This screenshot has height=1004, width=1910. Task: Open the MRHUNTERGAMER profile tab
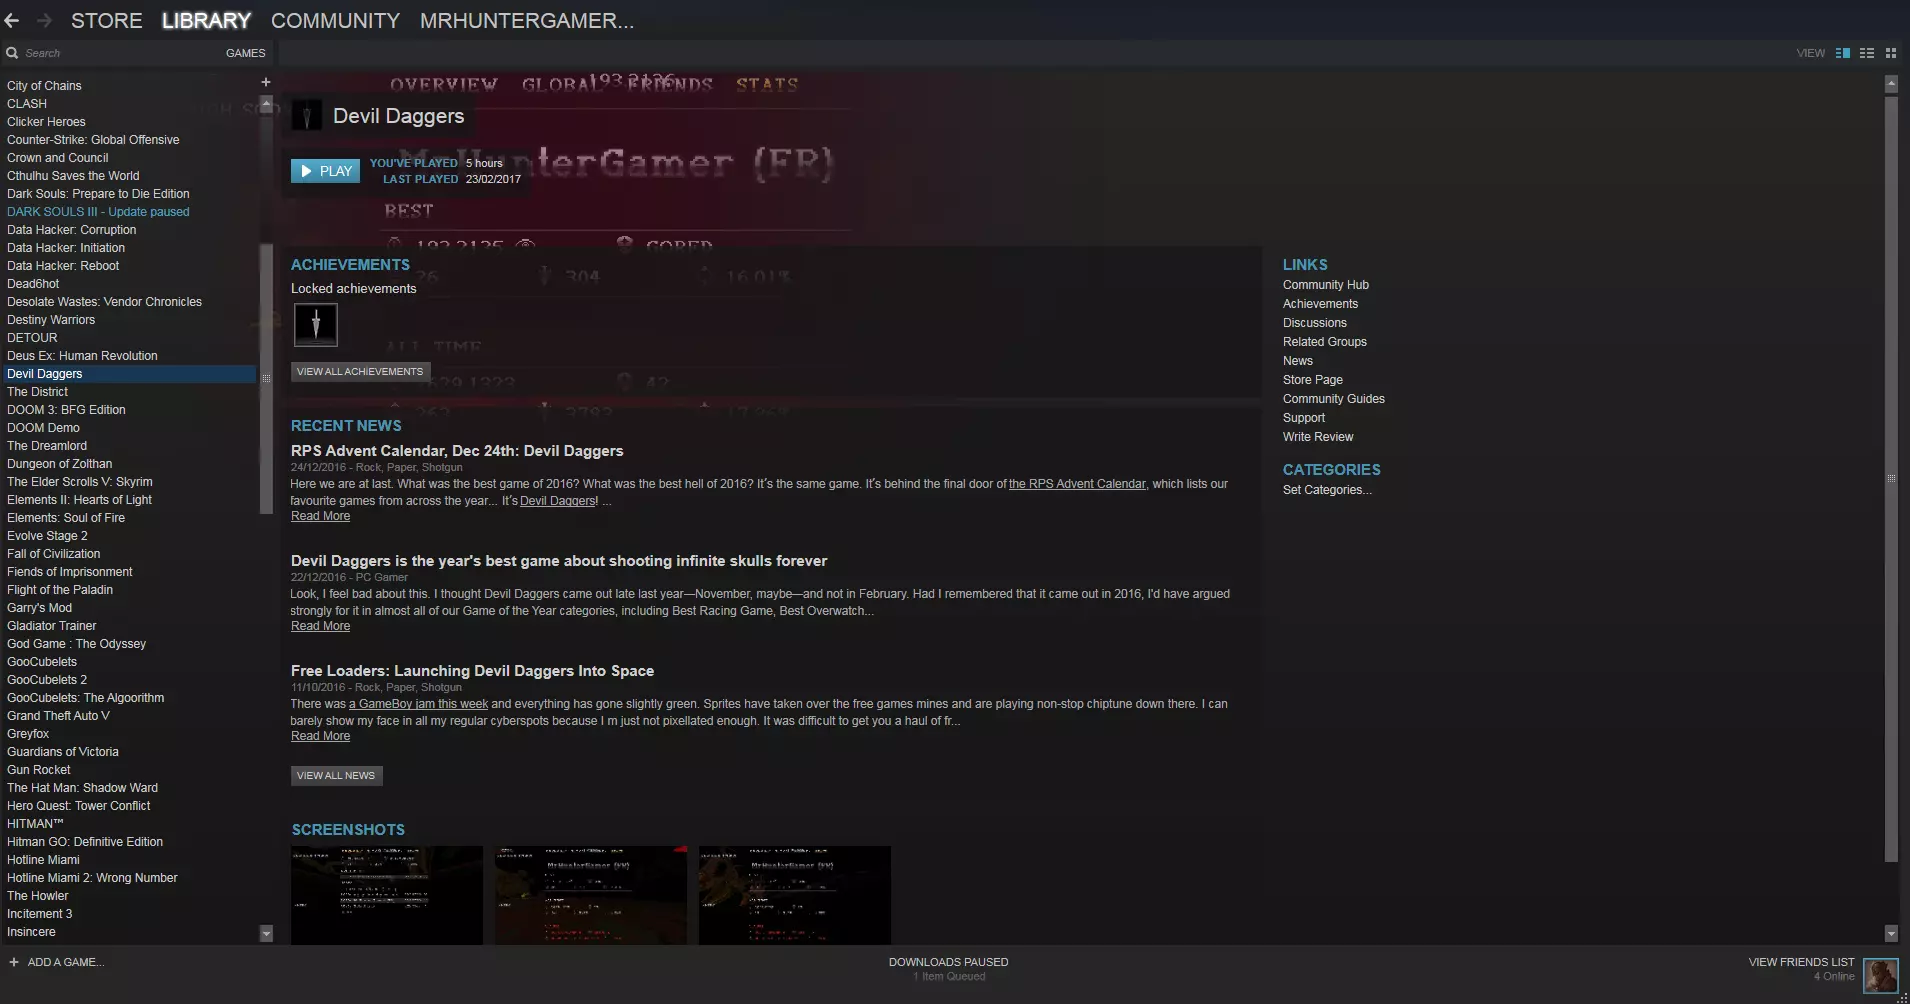click(527, 21)
